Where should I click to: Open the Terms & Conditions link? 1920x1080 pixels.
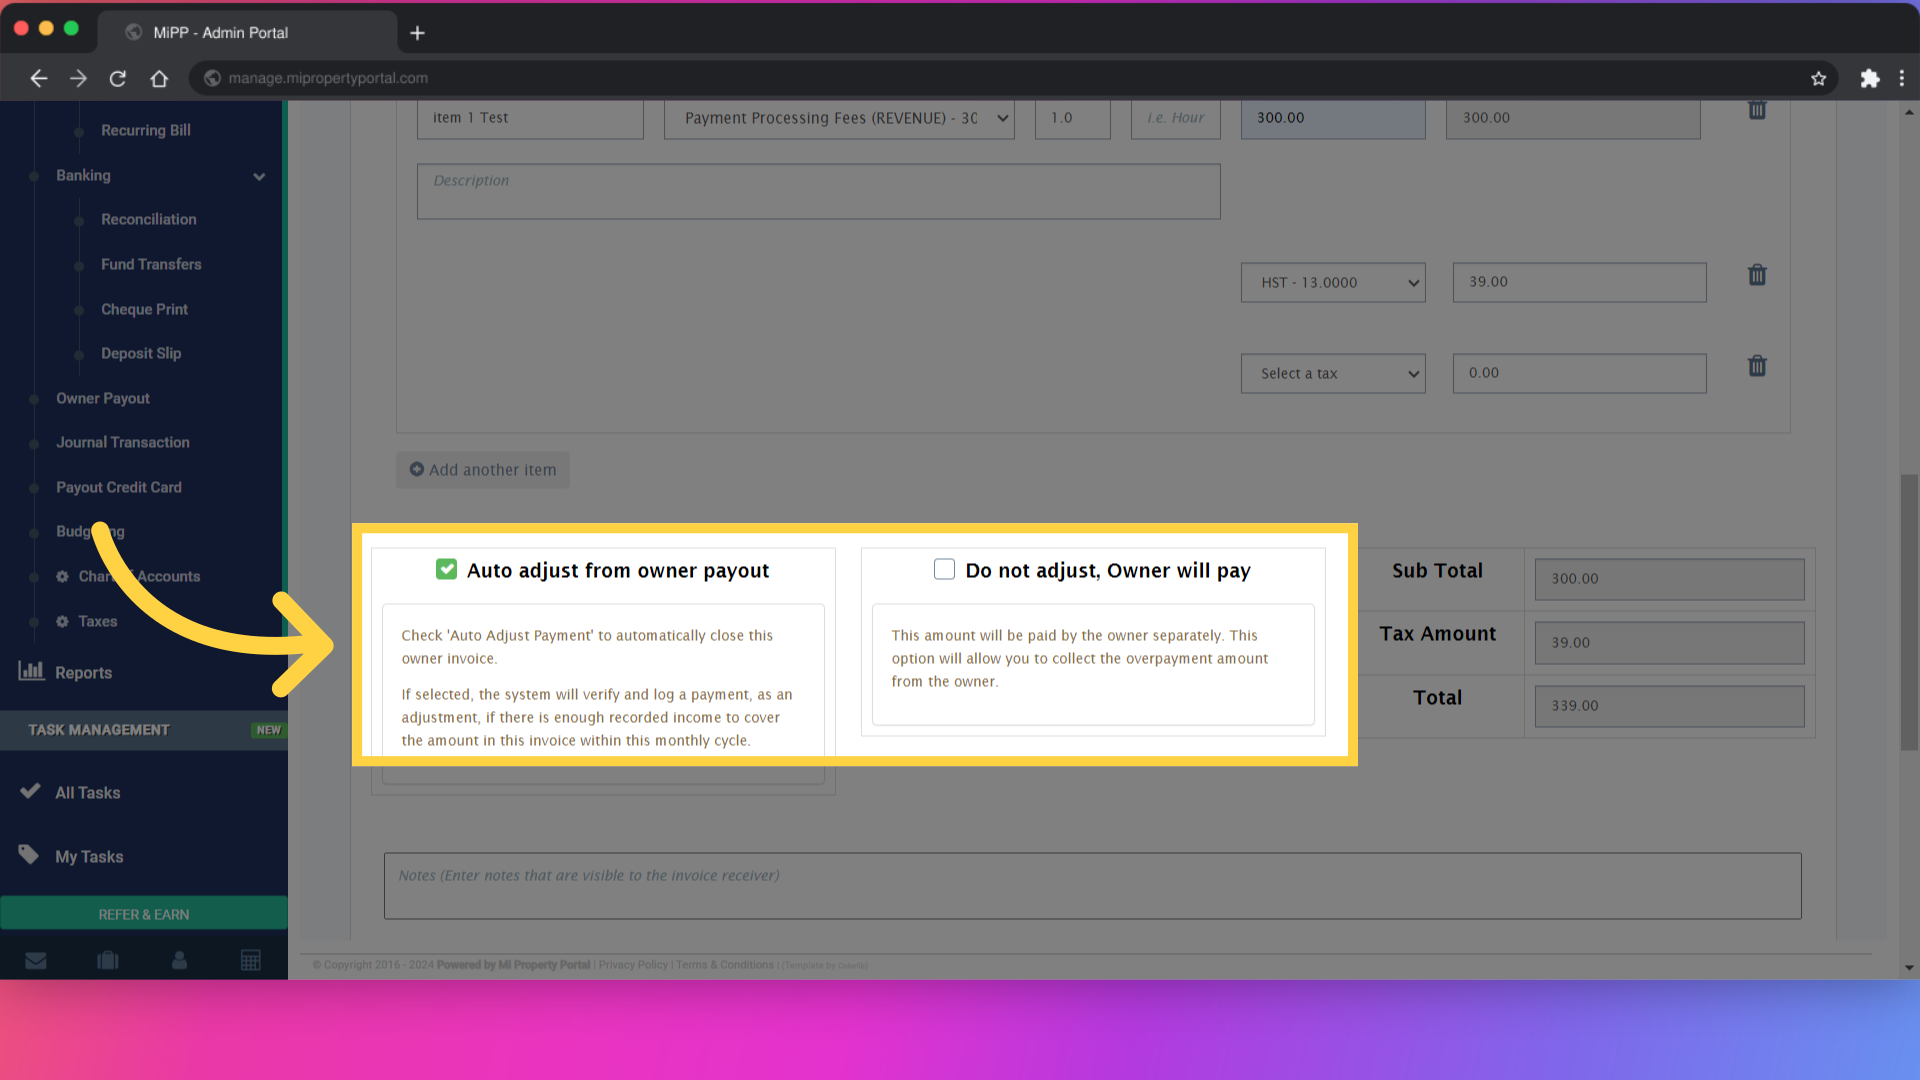(724, 965)
